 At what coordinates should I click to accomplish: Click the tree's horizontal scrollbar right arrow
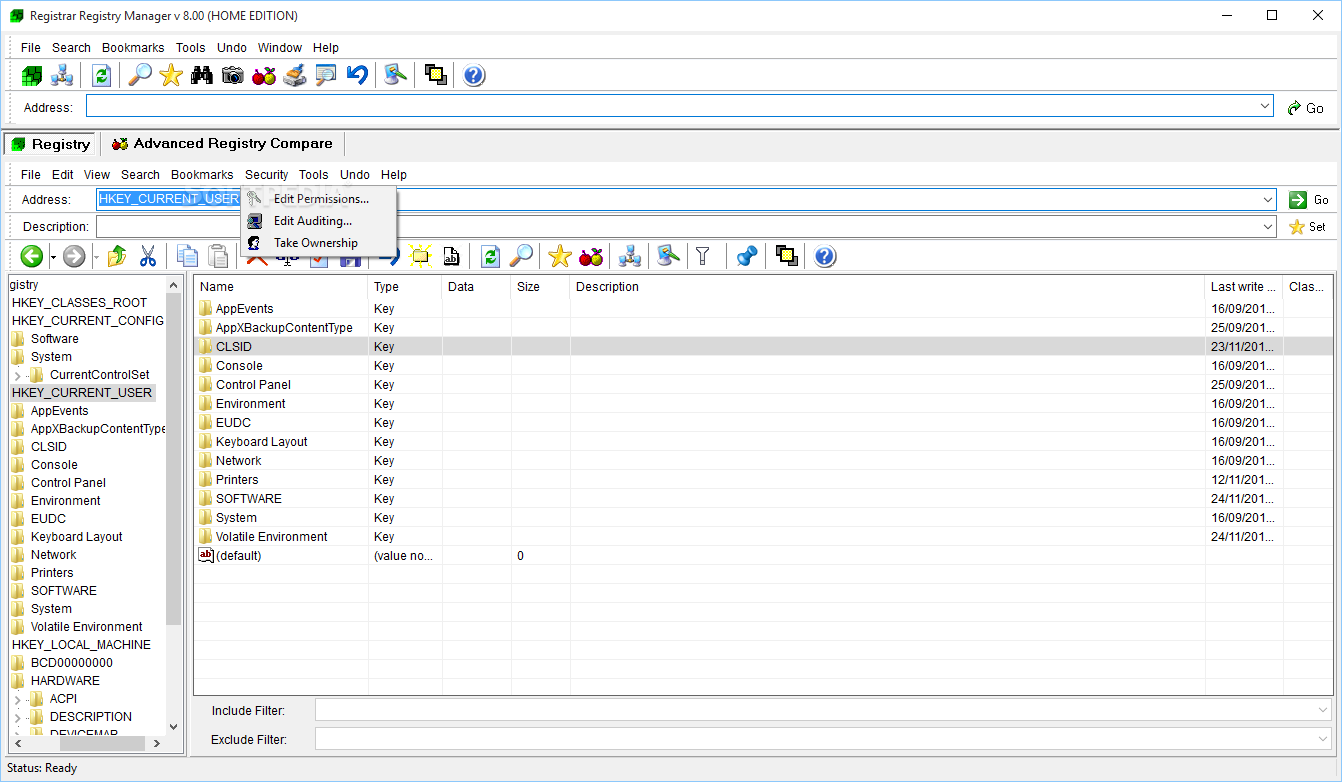(x=157, y=743)
